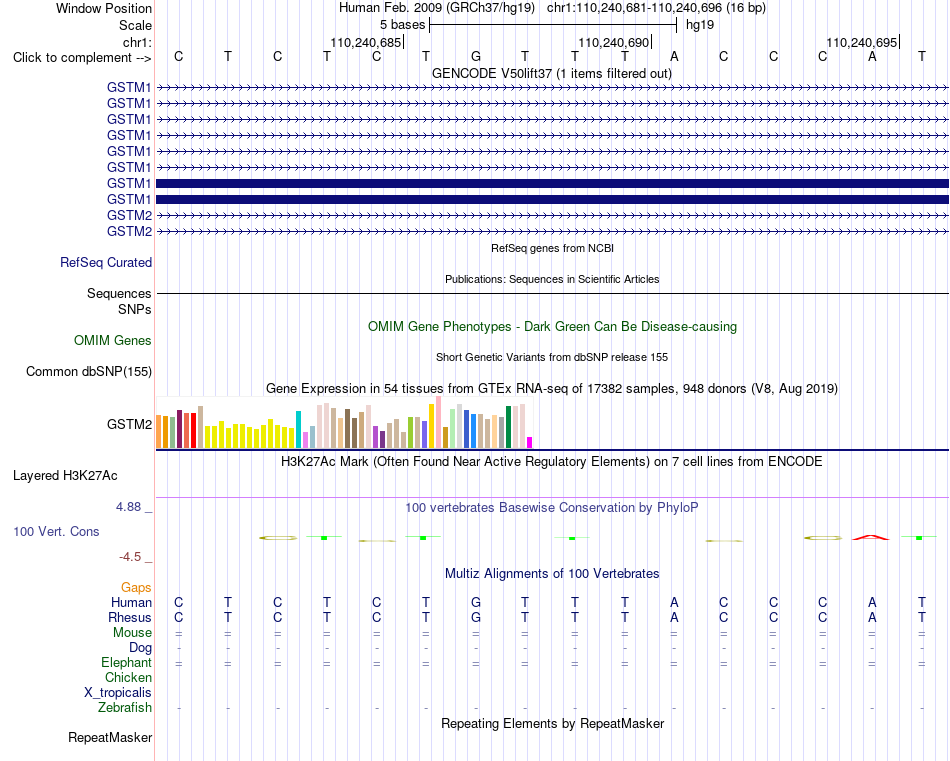Select the Chicken alignment row label
This screenshot has height=761, width=950.
(128, 677)
